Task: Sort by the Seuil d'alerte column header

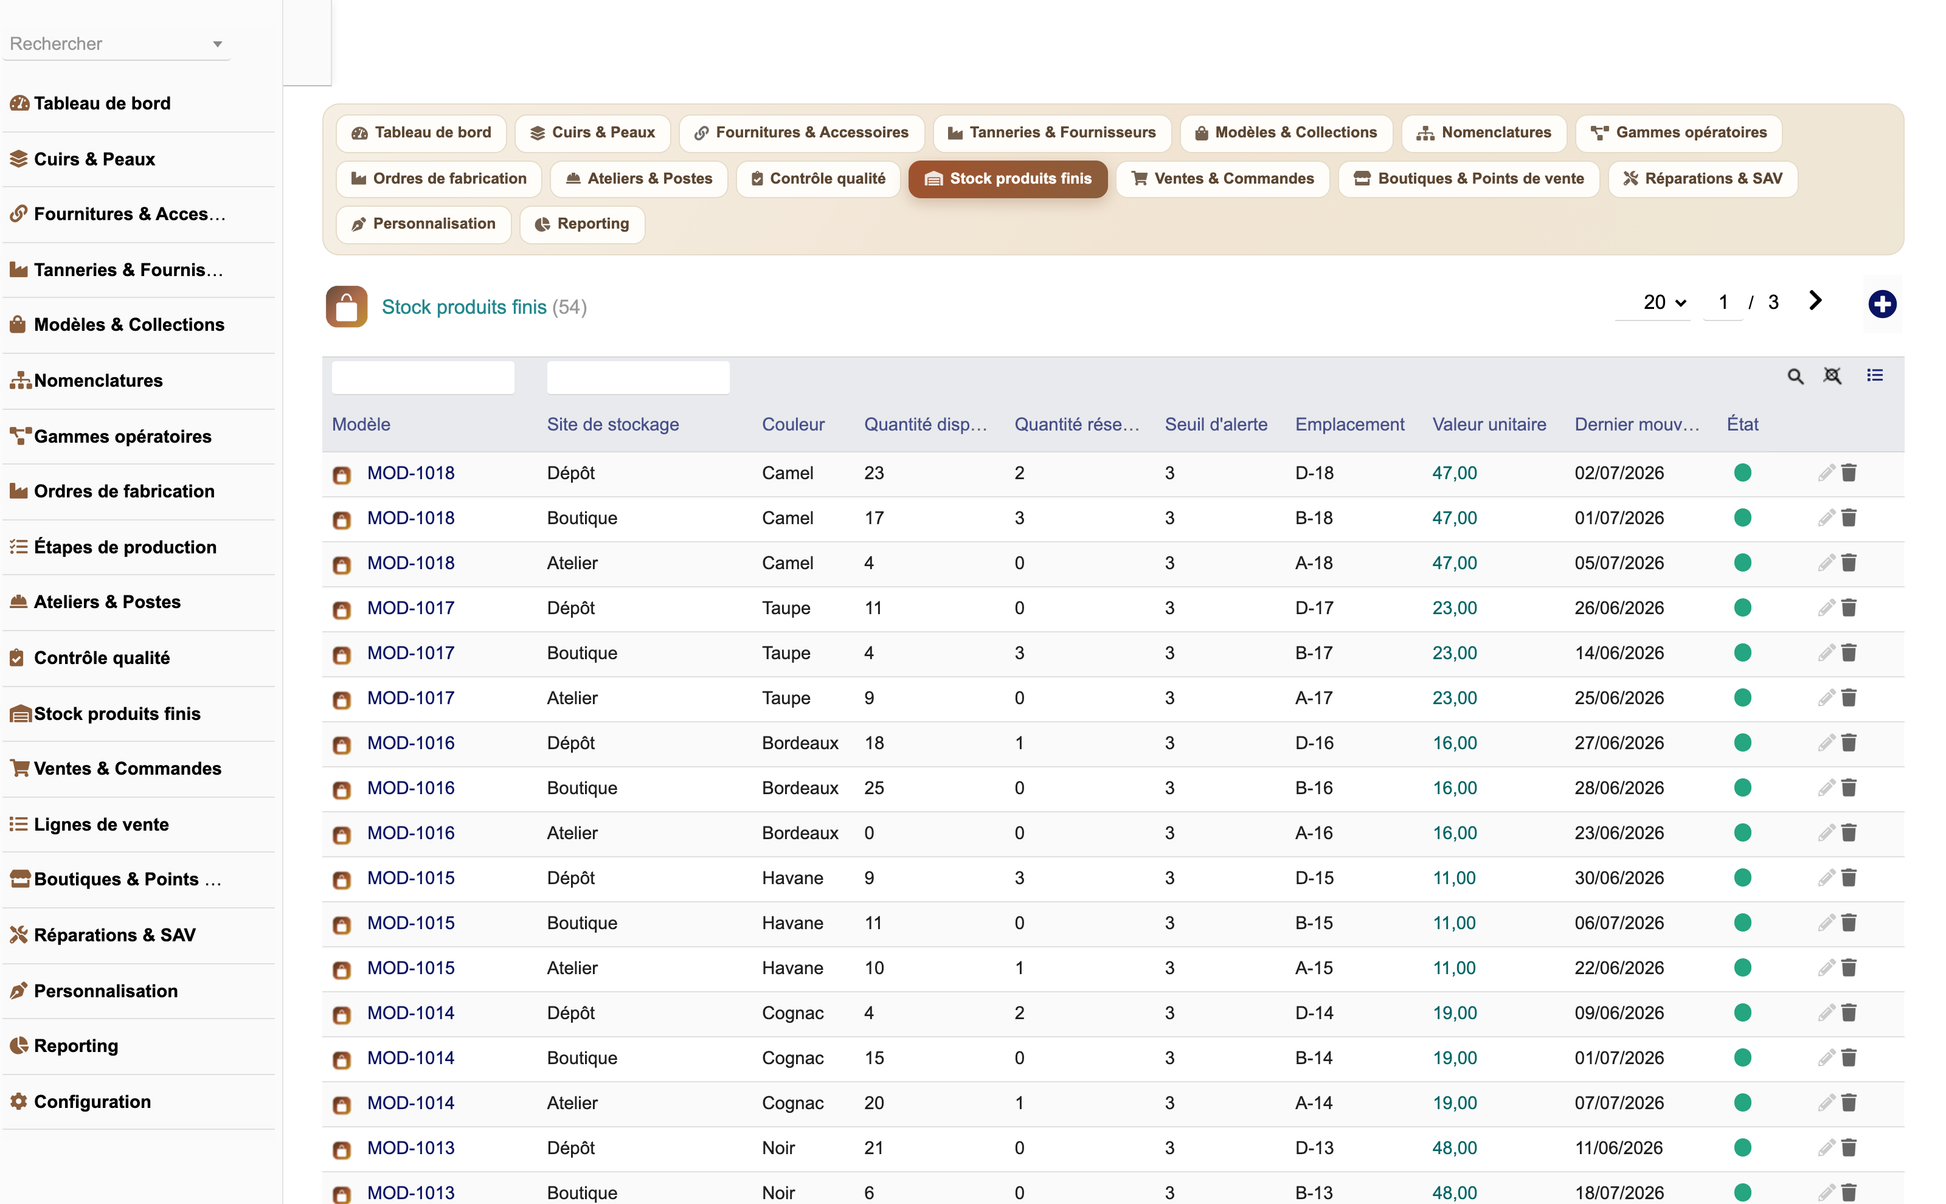Action: click(1216, 424)
